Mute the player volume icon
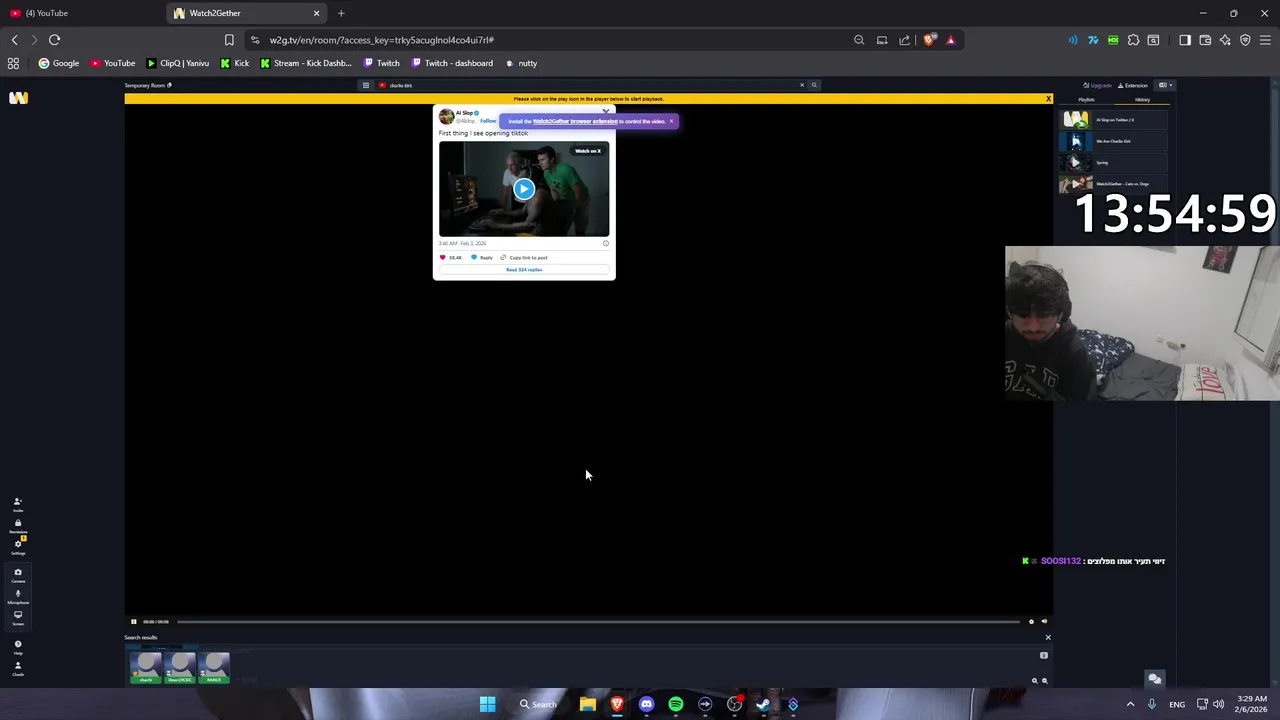The image size is (1280, 720). [1044, 622]
